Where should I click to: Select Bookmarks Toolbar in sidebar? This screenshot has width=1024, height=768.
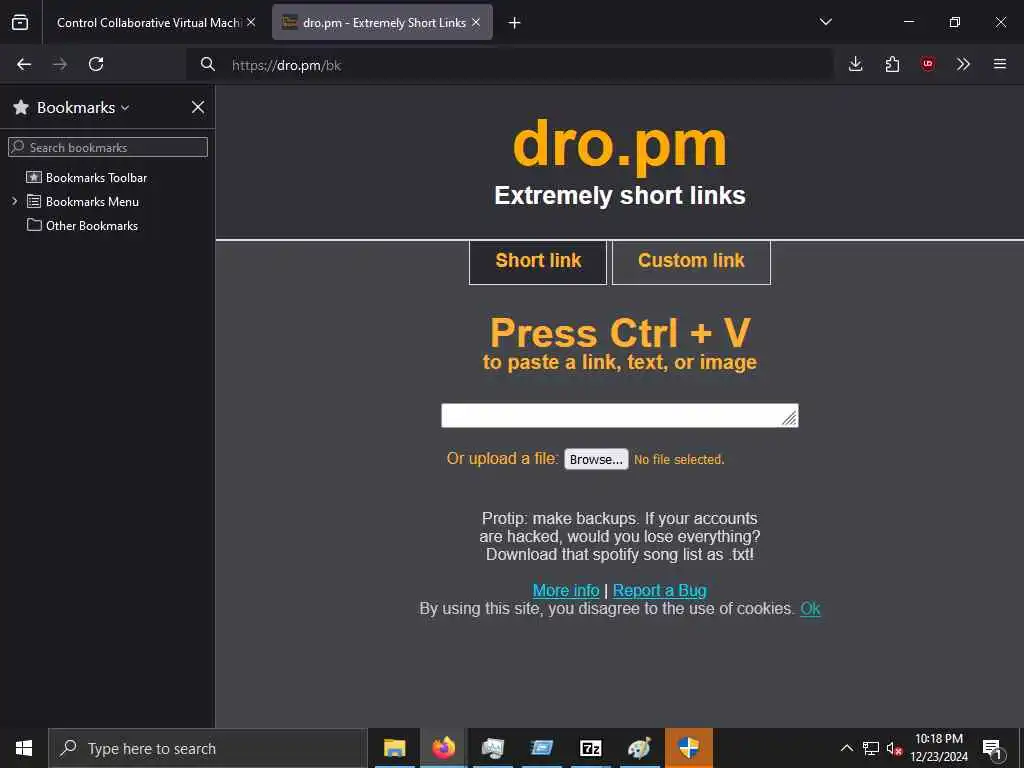pyautogui.click(x=97, y=178)
